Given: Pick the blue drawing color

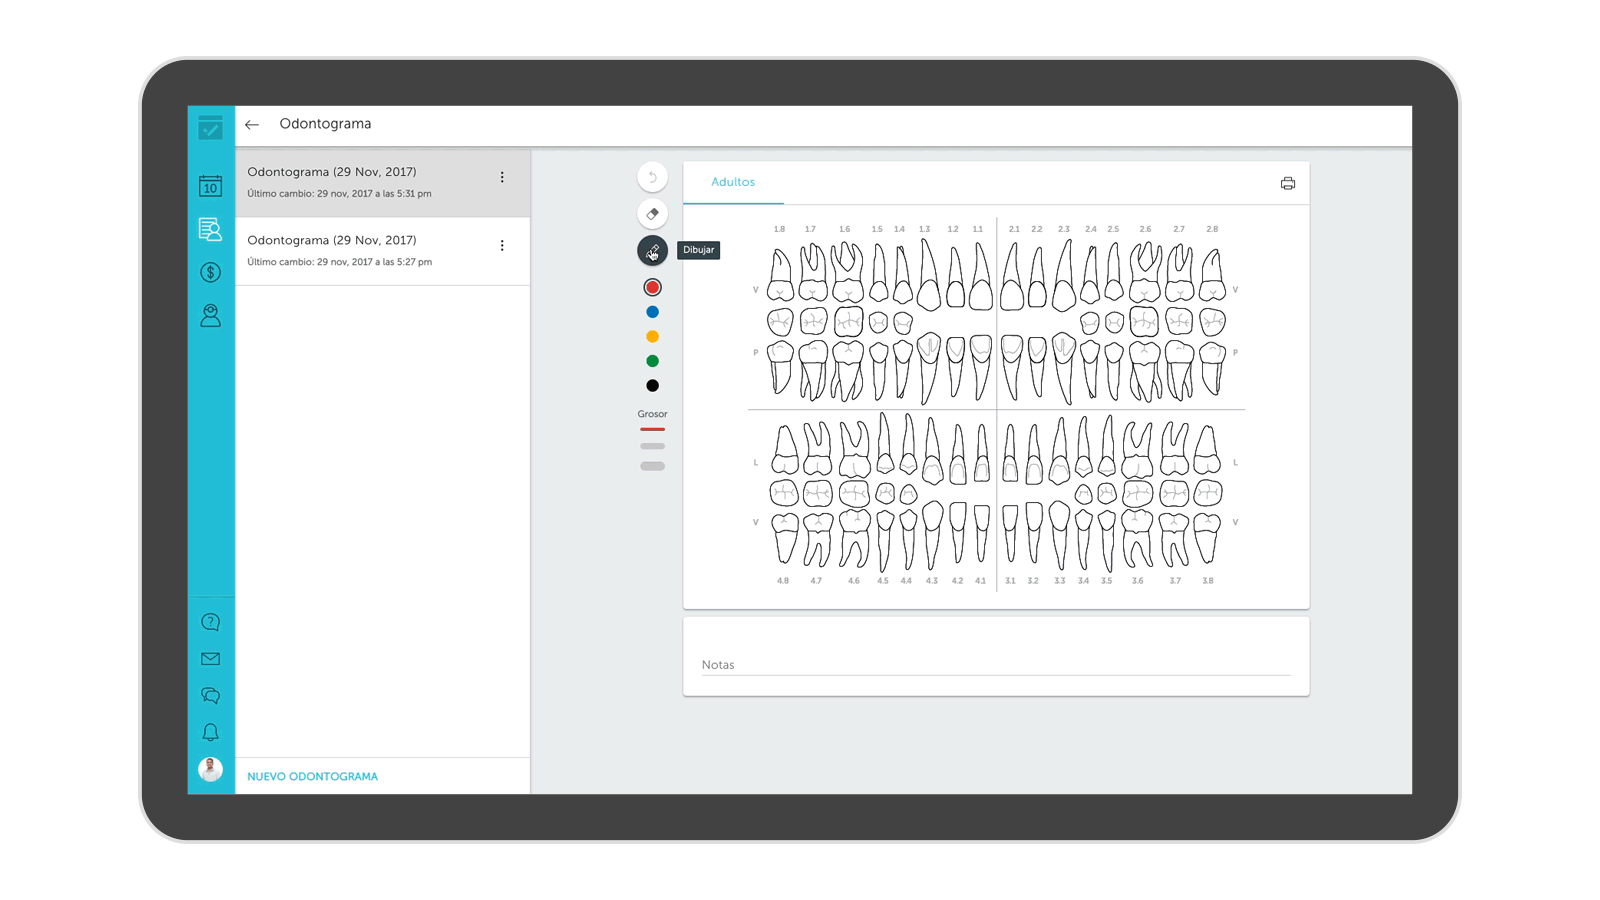Looking at the screenshot, I should (652, 312).
